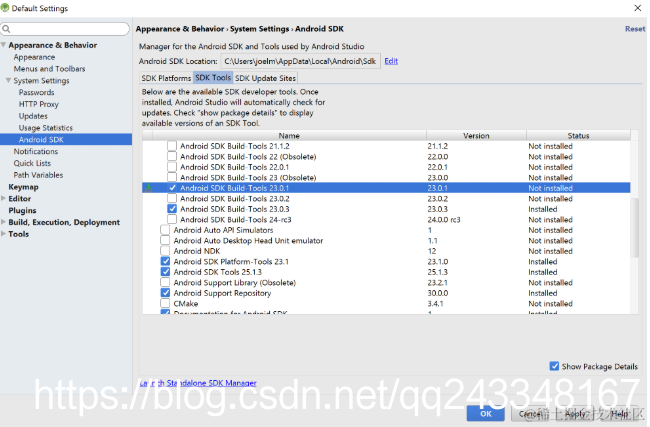Select Quick Lists item
Screen dimensions: 650x427
(x=32, y=163)
